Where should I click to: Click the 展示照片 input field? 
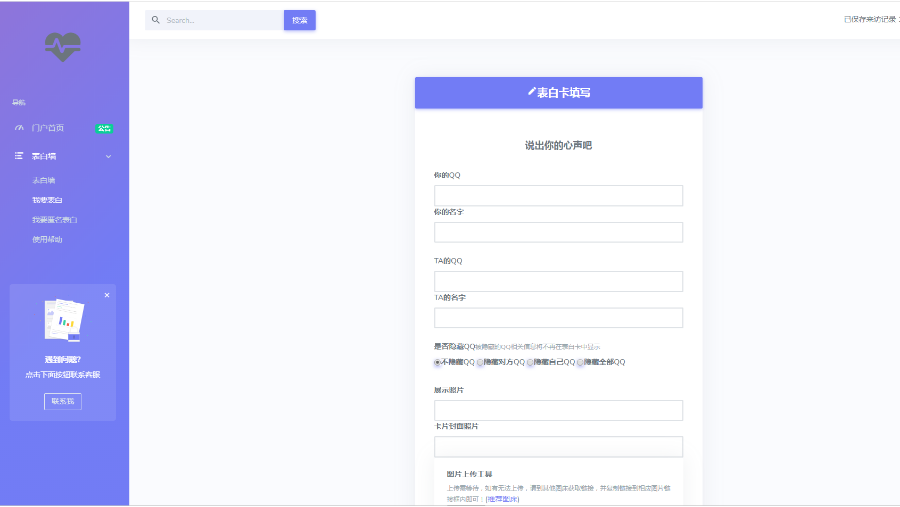pos(558,410)
